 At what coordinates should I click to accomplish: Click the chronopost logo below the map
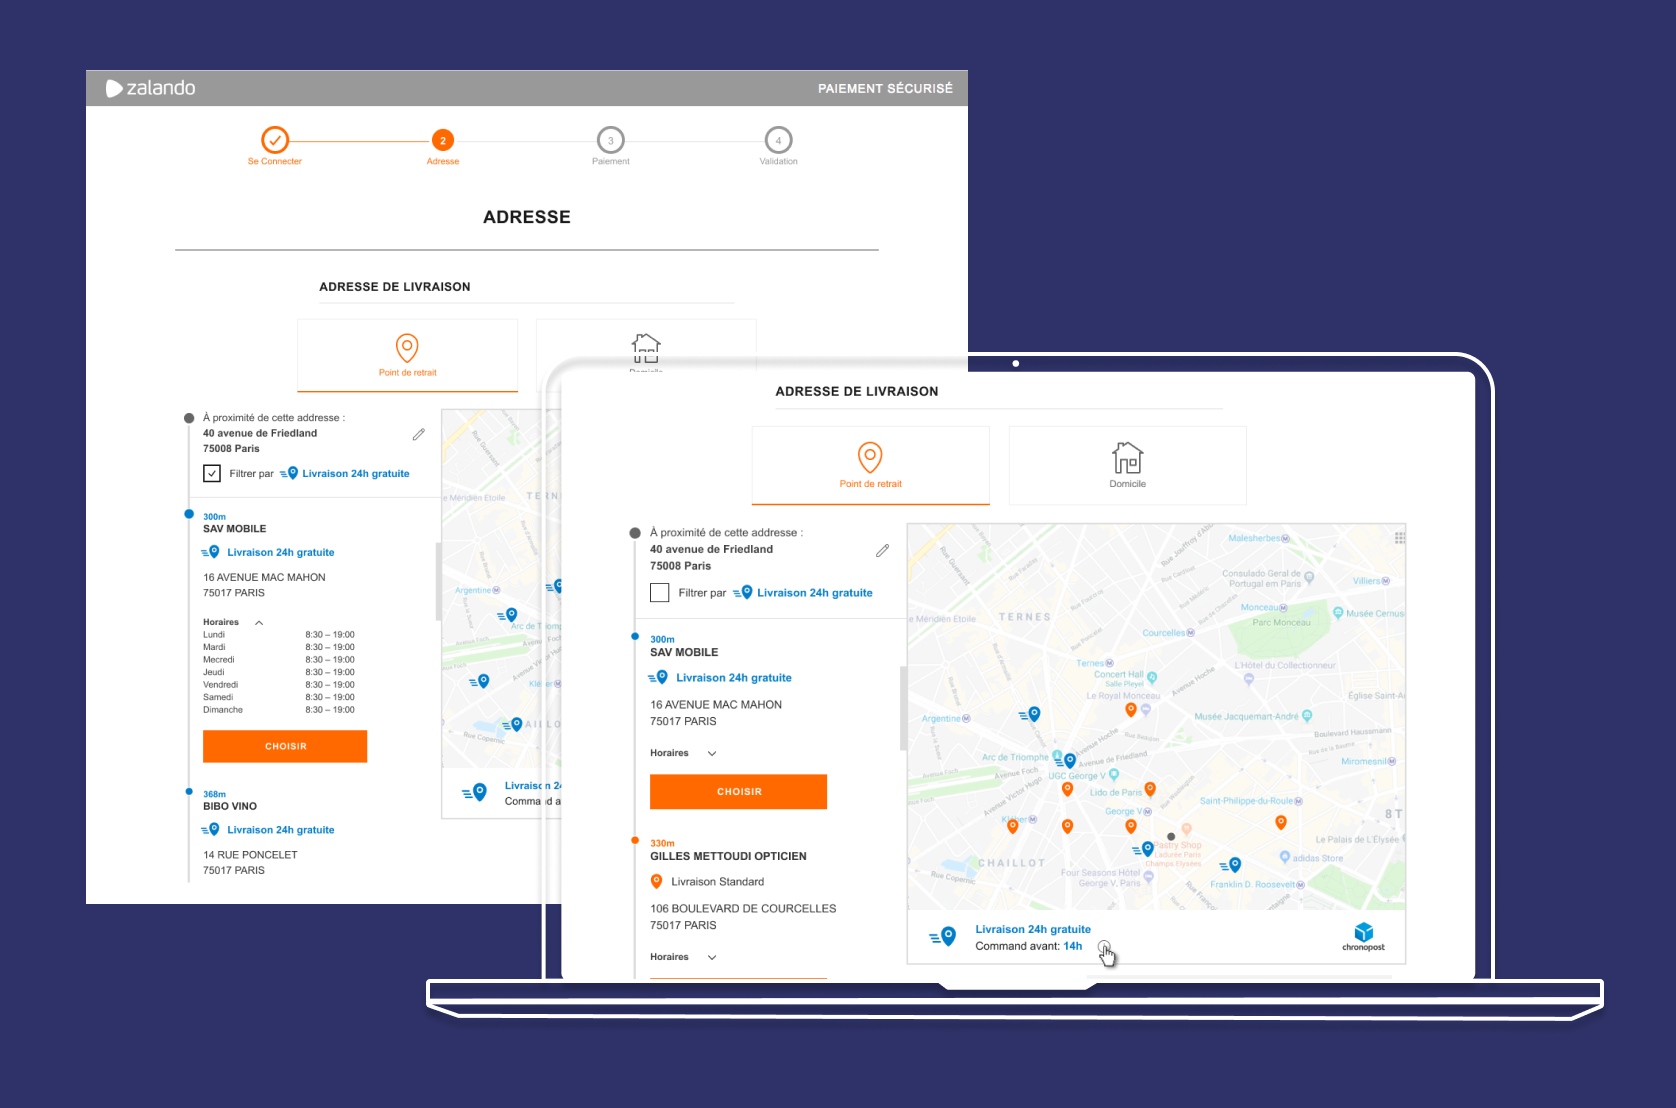tap(1363, 937)
